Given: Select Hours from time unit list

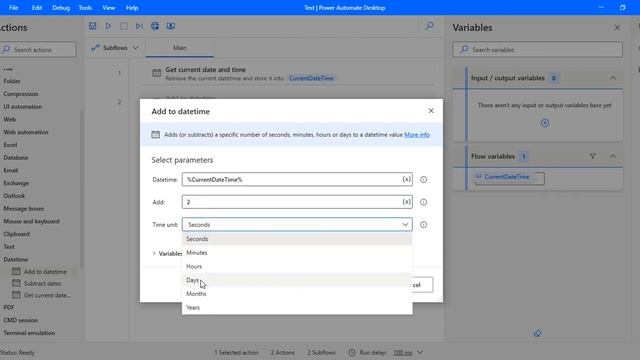Looking at the screenshot, I should [297, 266].
